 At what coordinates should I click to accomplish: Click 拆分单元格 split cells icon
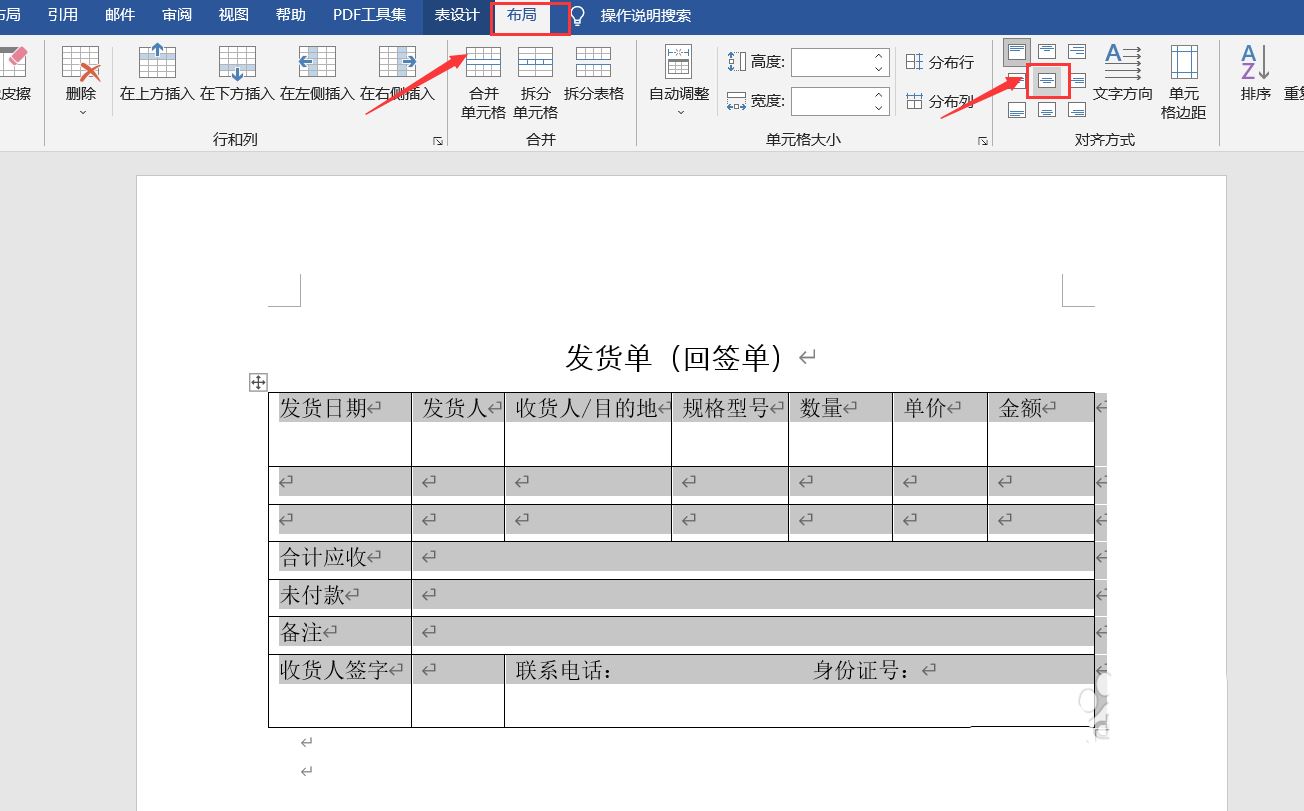[535, 62]
